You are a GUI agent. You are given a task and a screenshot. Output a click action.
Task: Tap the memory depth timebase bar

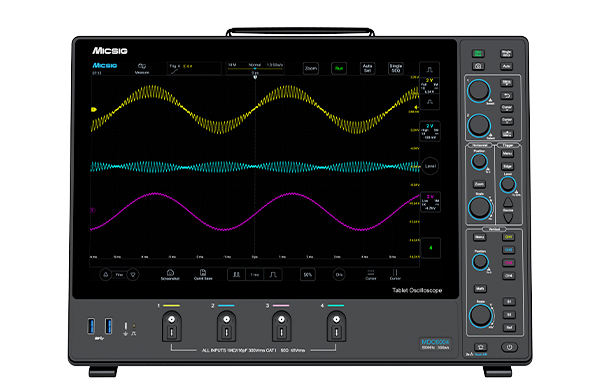pos(255,68)
